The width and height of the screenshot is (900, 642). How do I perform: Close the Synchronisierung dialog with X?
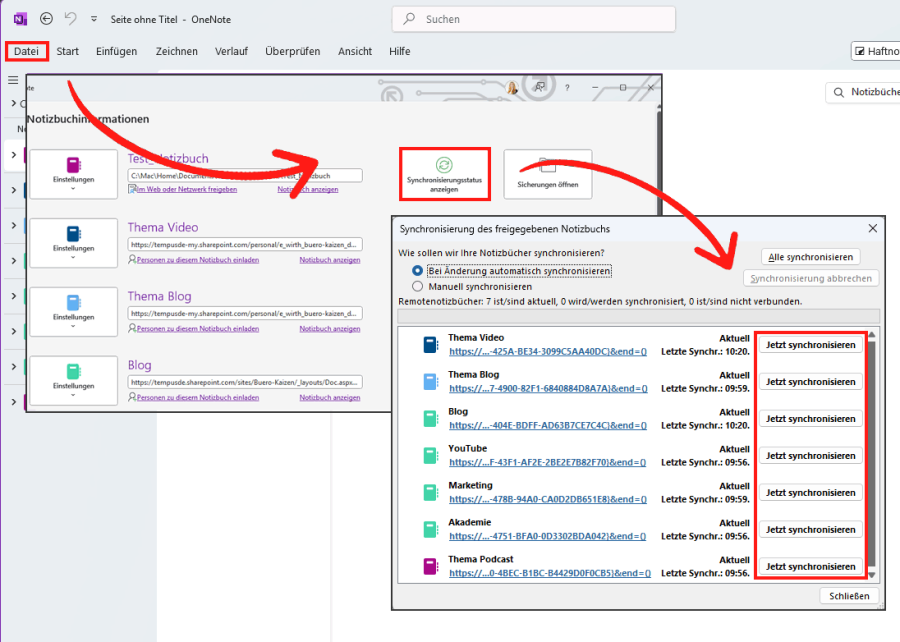pos(872,228)
